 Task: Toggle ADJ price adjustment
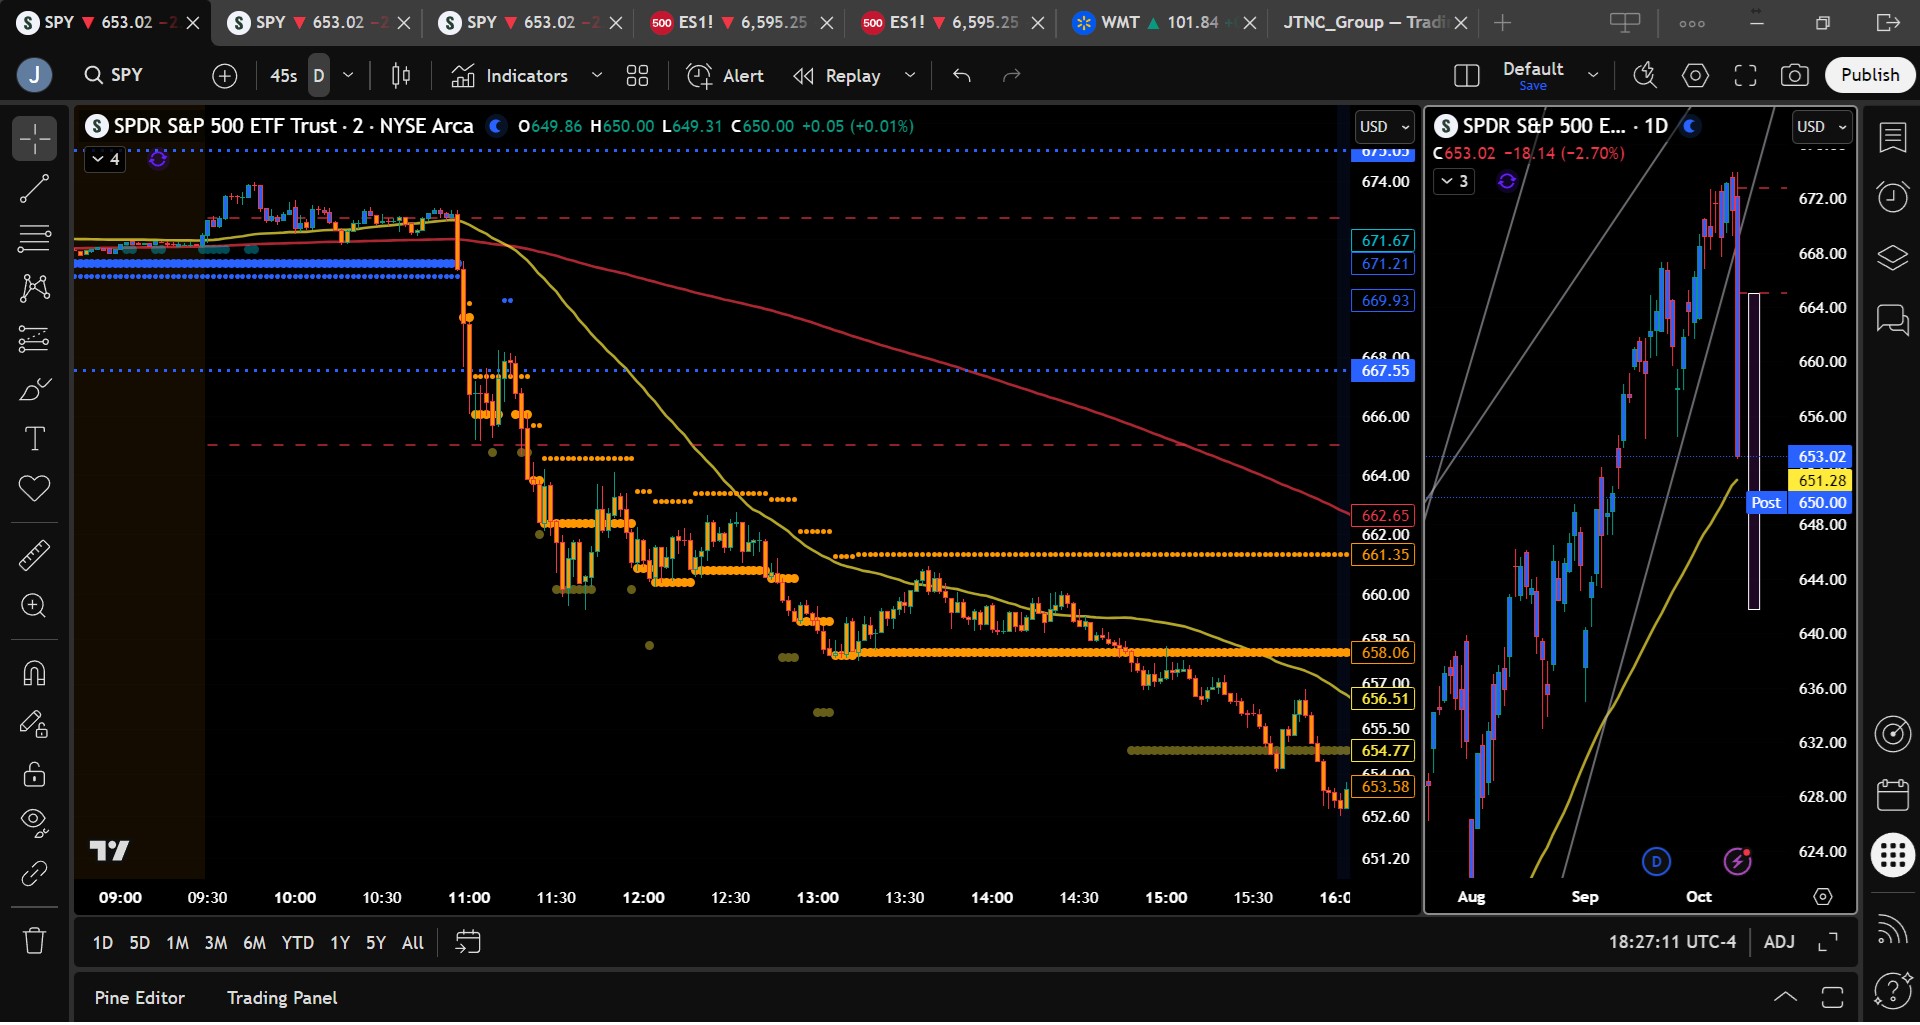point(1779,942)
